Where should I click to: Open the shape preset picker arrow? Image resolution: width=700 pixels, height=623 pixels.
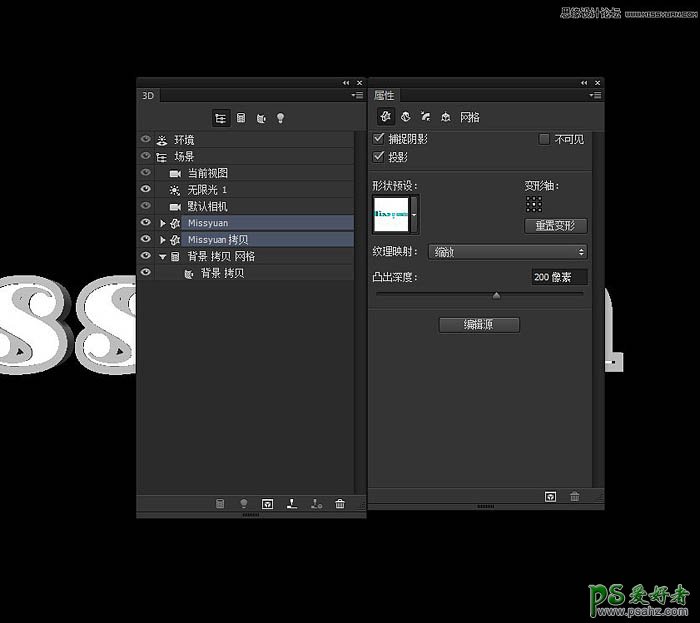415,213
